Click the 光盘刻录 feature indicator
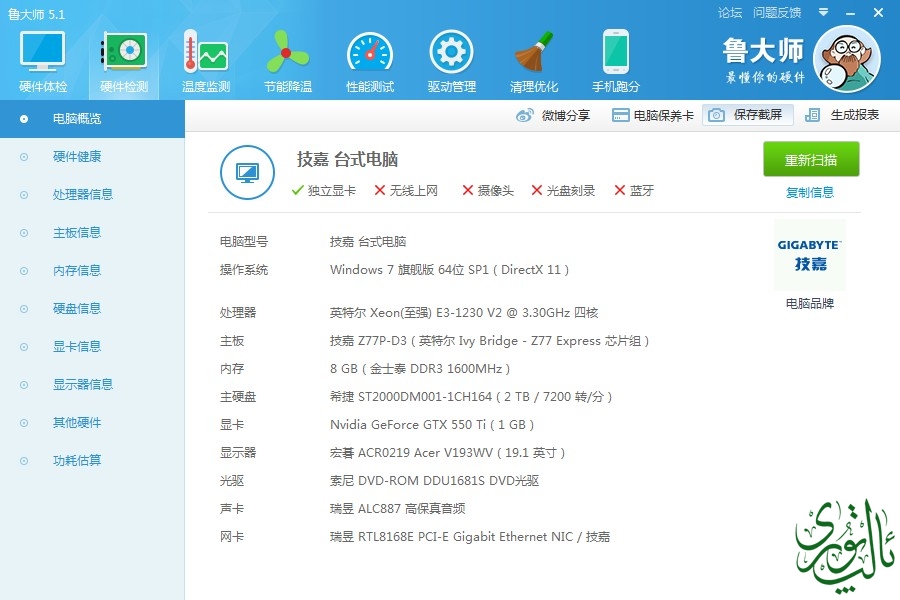 (564, 191)
